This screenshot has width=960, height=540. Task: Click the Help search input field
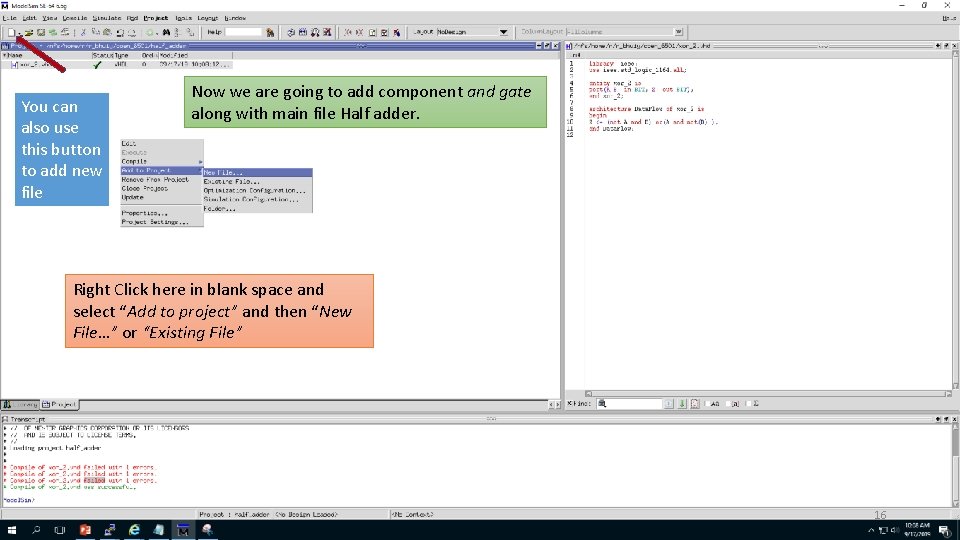click(243, 32)
